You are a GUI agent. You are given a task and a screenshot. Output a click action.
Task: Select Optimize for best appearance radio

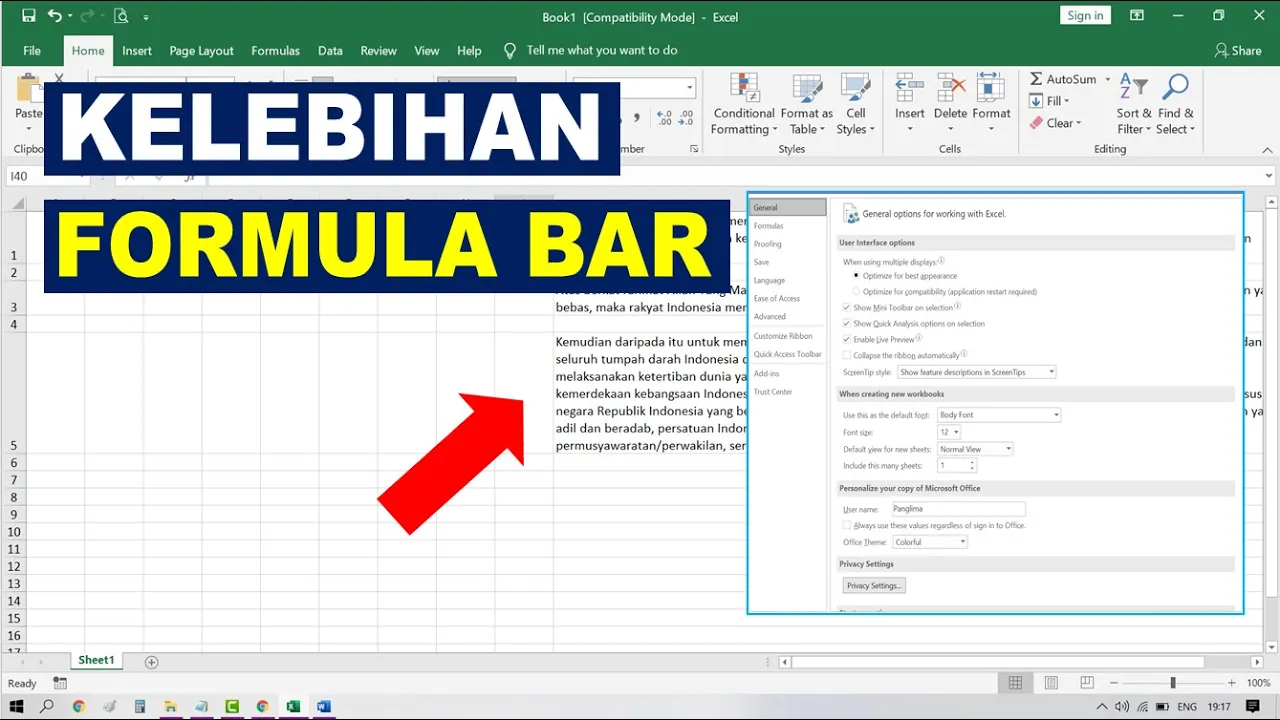[x=856, y=275]
